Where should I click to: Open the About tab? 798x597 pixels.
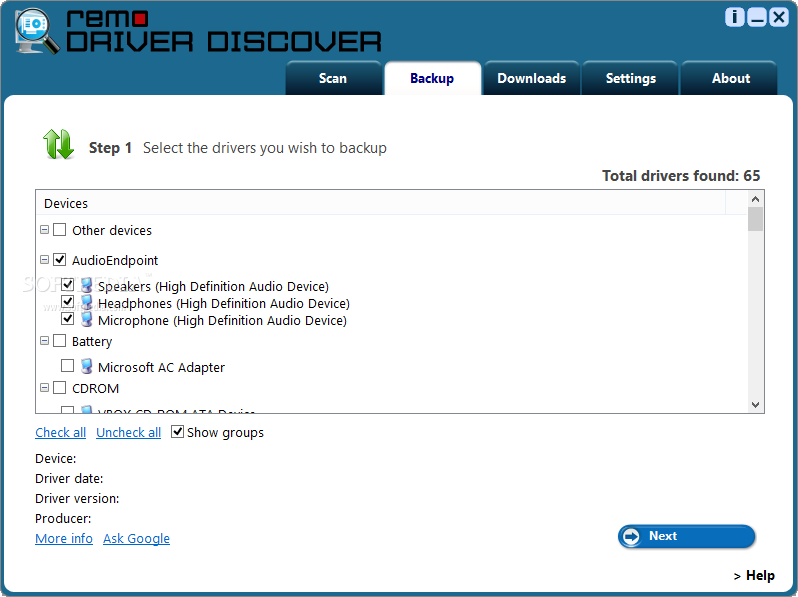point(730,78)
